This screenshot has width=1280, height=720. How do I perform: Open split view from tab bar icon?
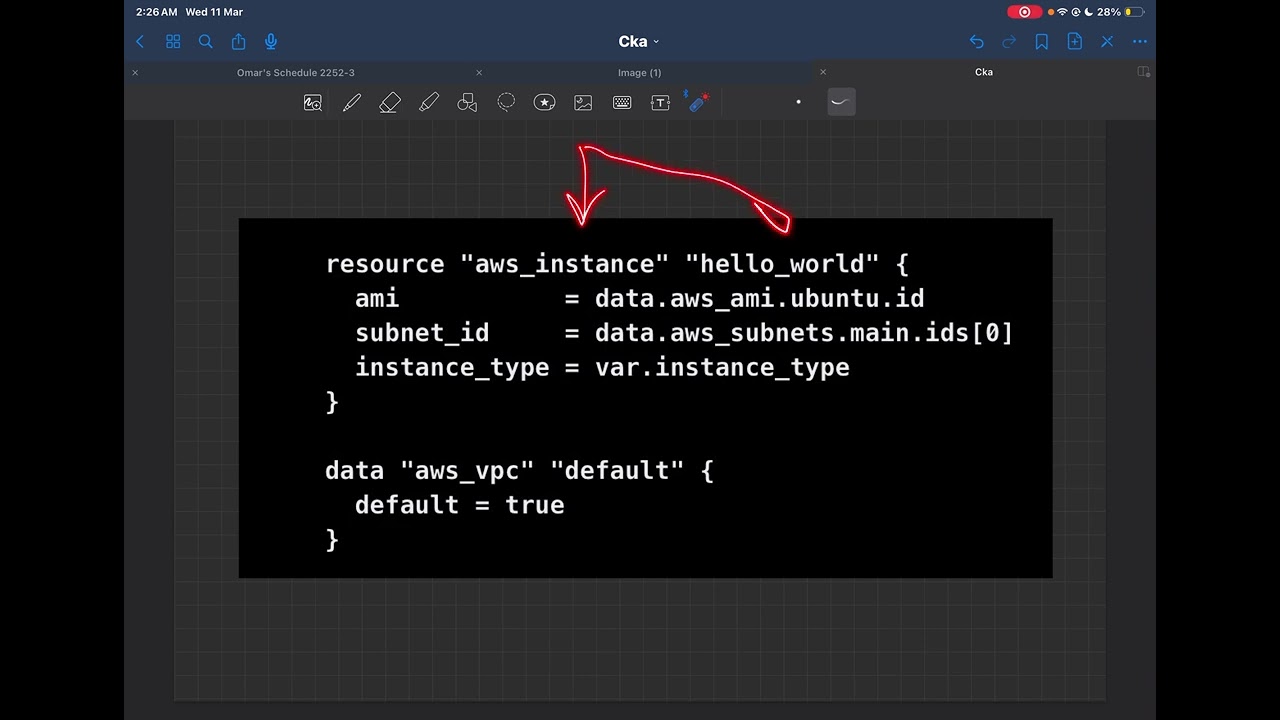[x=1143, y=72]
